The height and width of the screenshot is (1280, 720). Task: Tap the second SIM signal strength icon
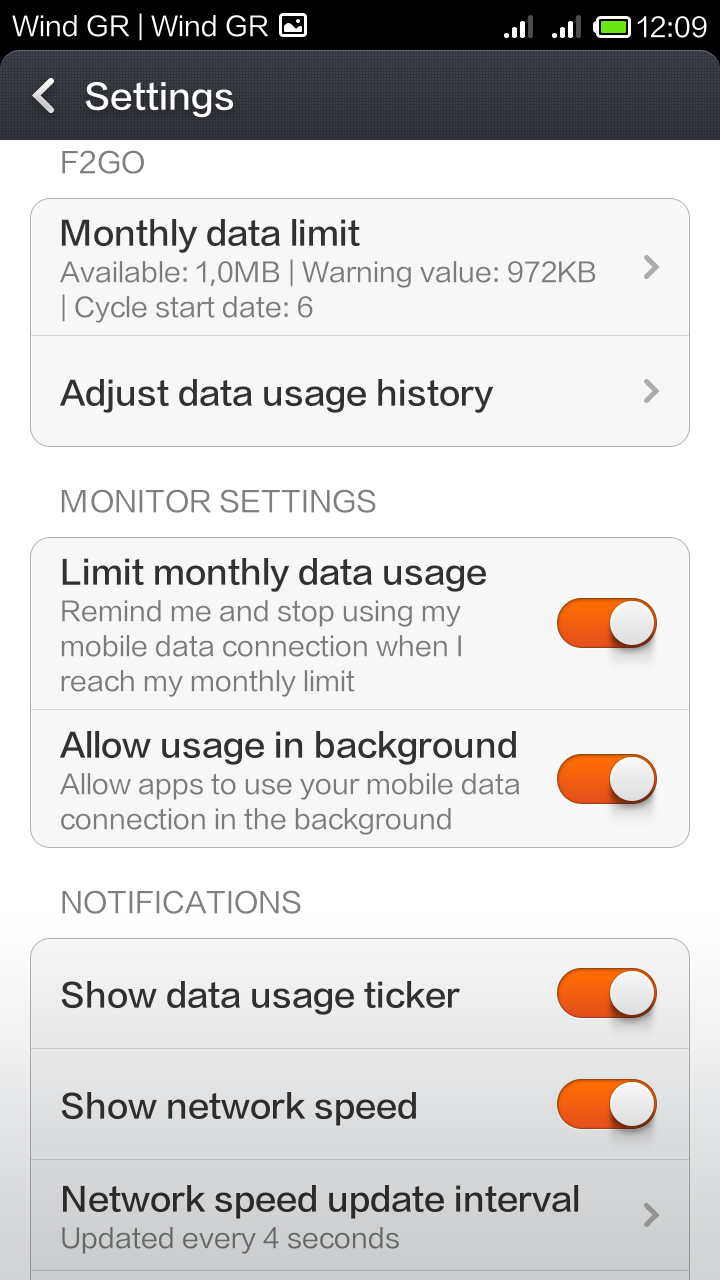[567, 27]
